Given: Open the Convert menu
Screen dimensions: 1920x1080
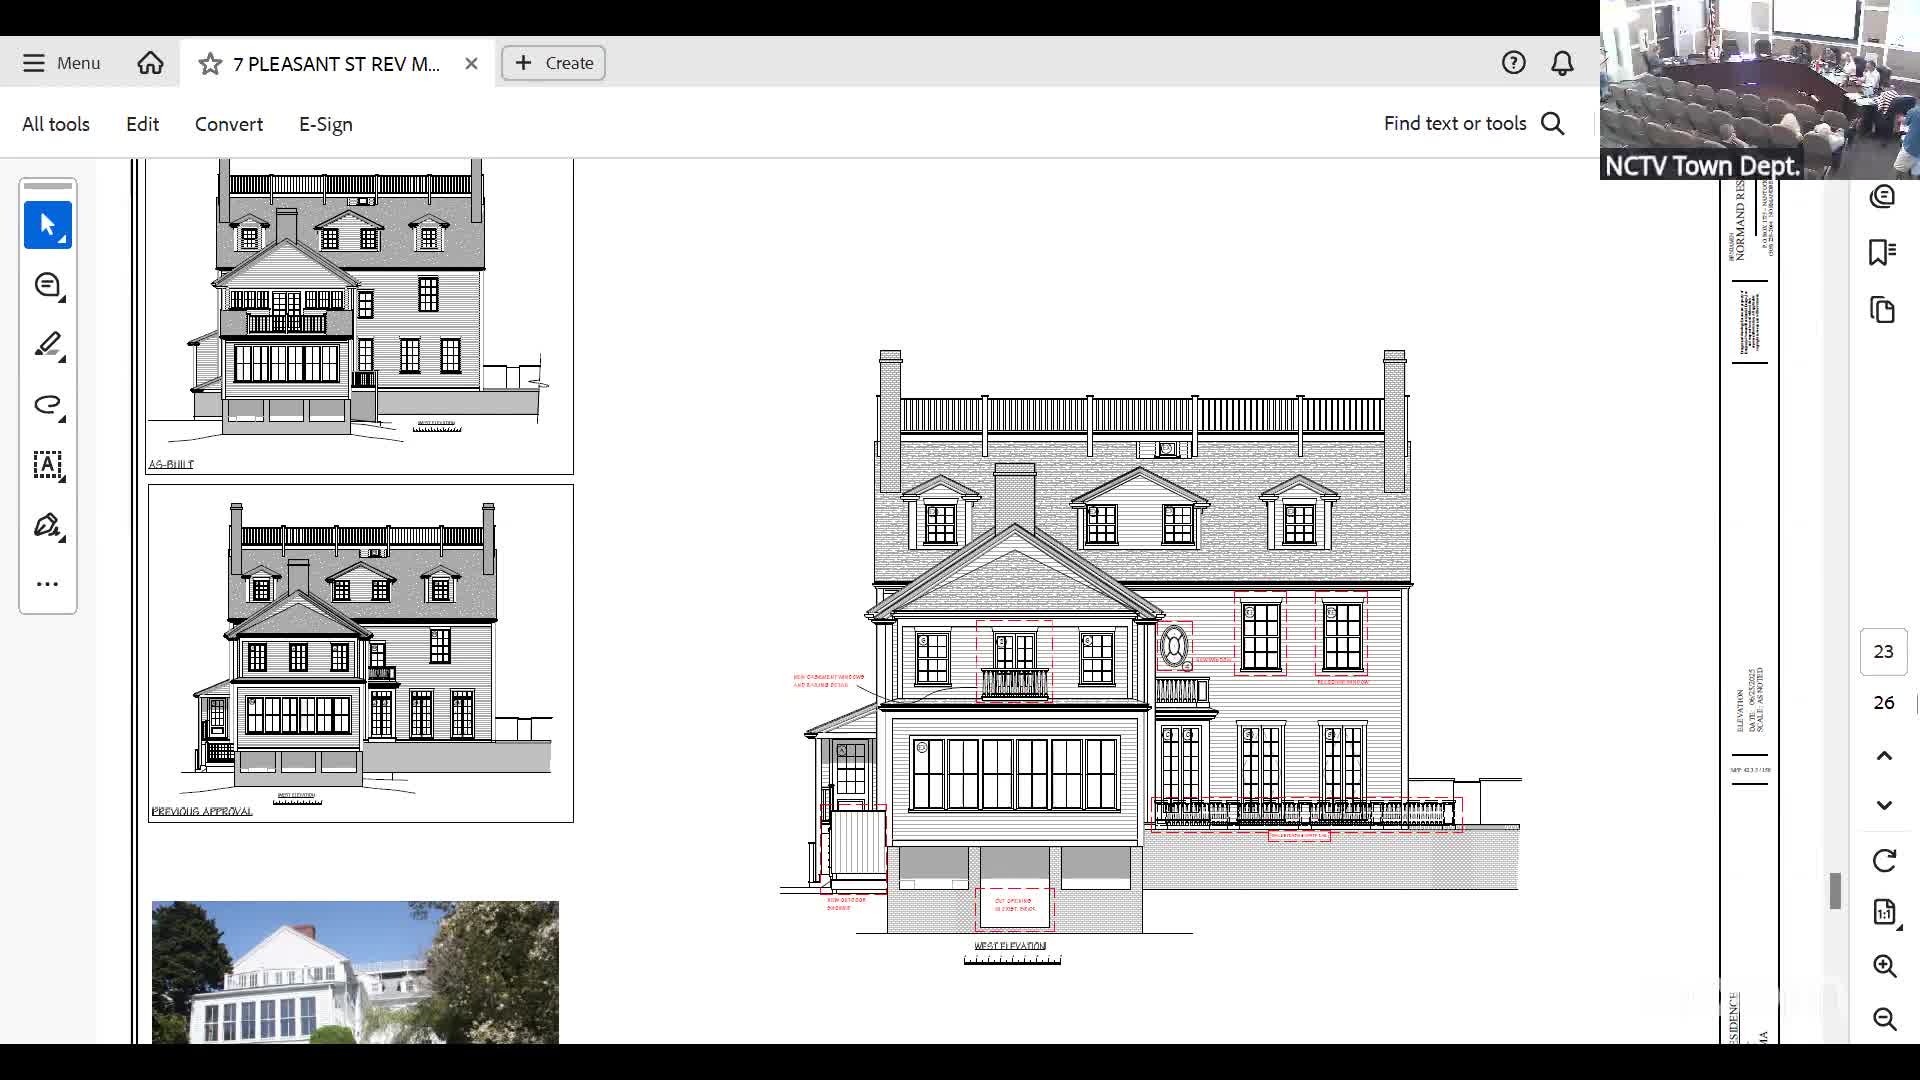Looking at the screenshot, I should (229, 124).
